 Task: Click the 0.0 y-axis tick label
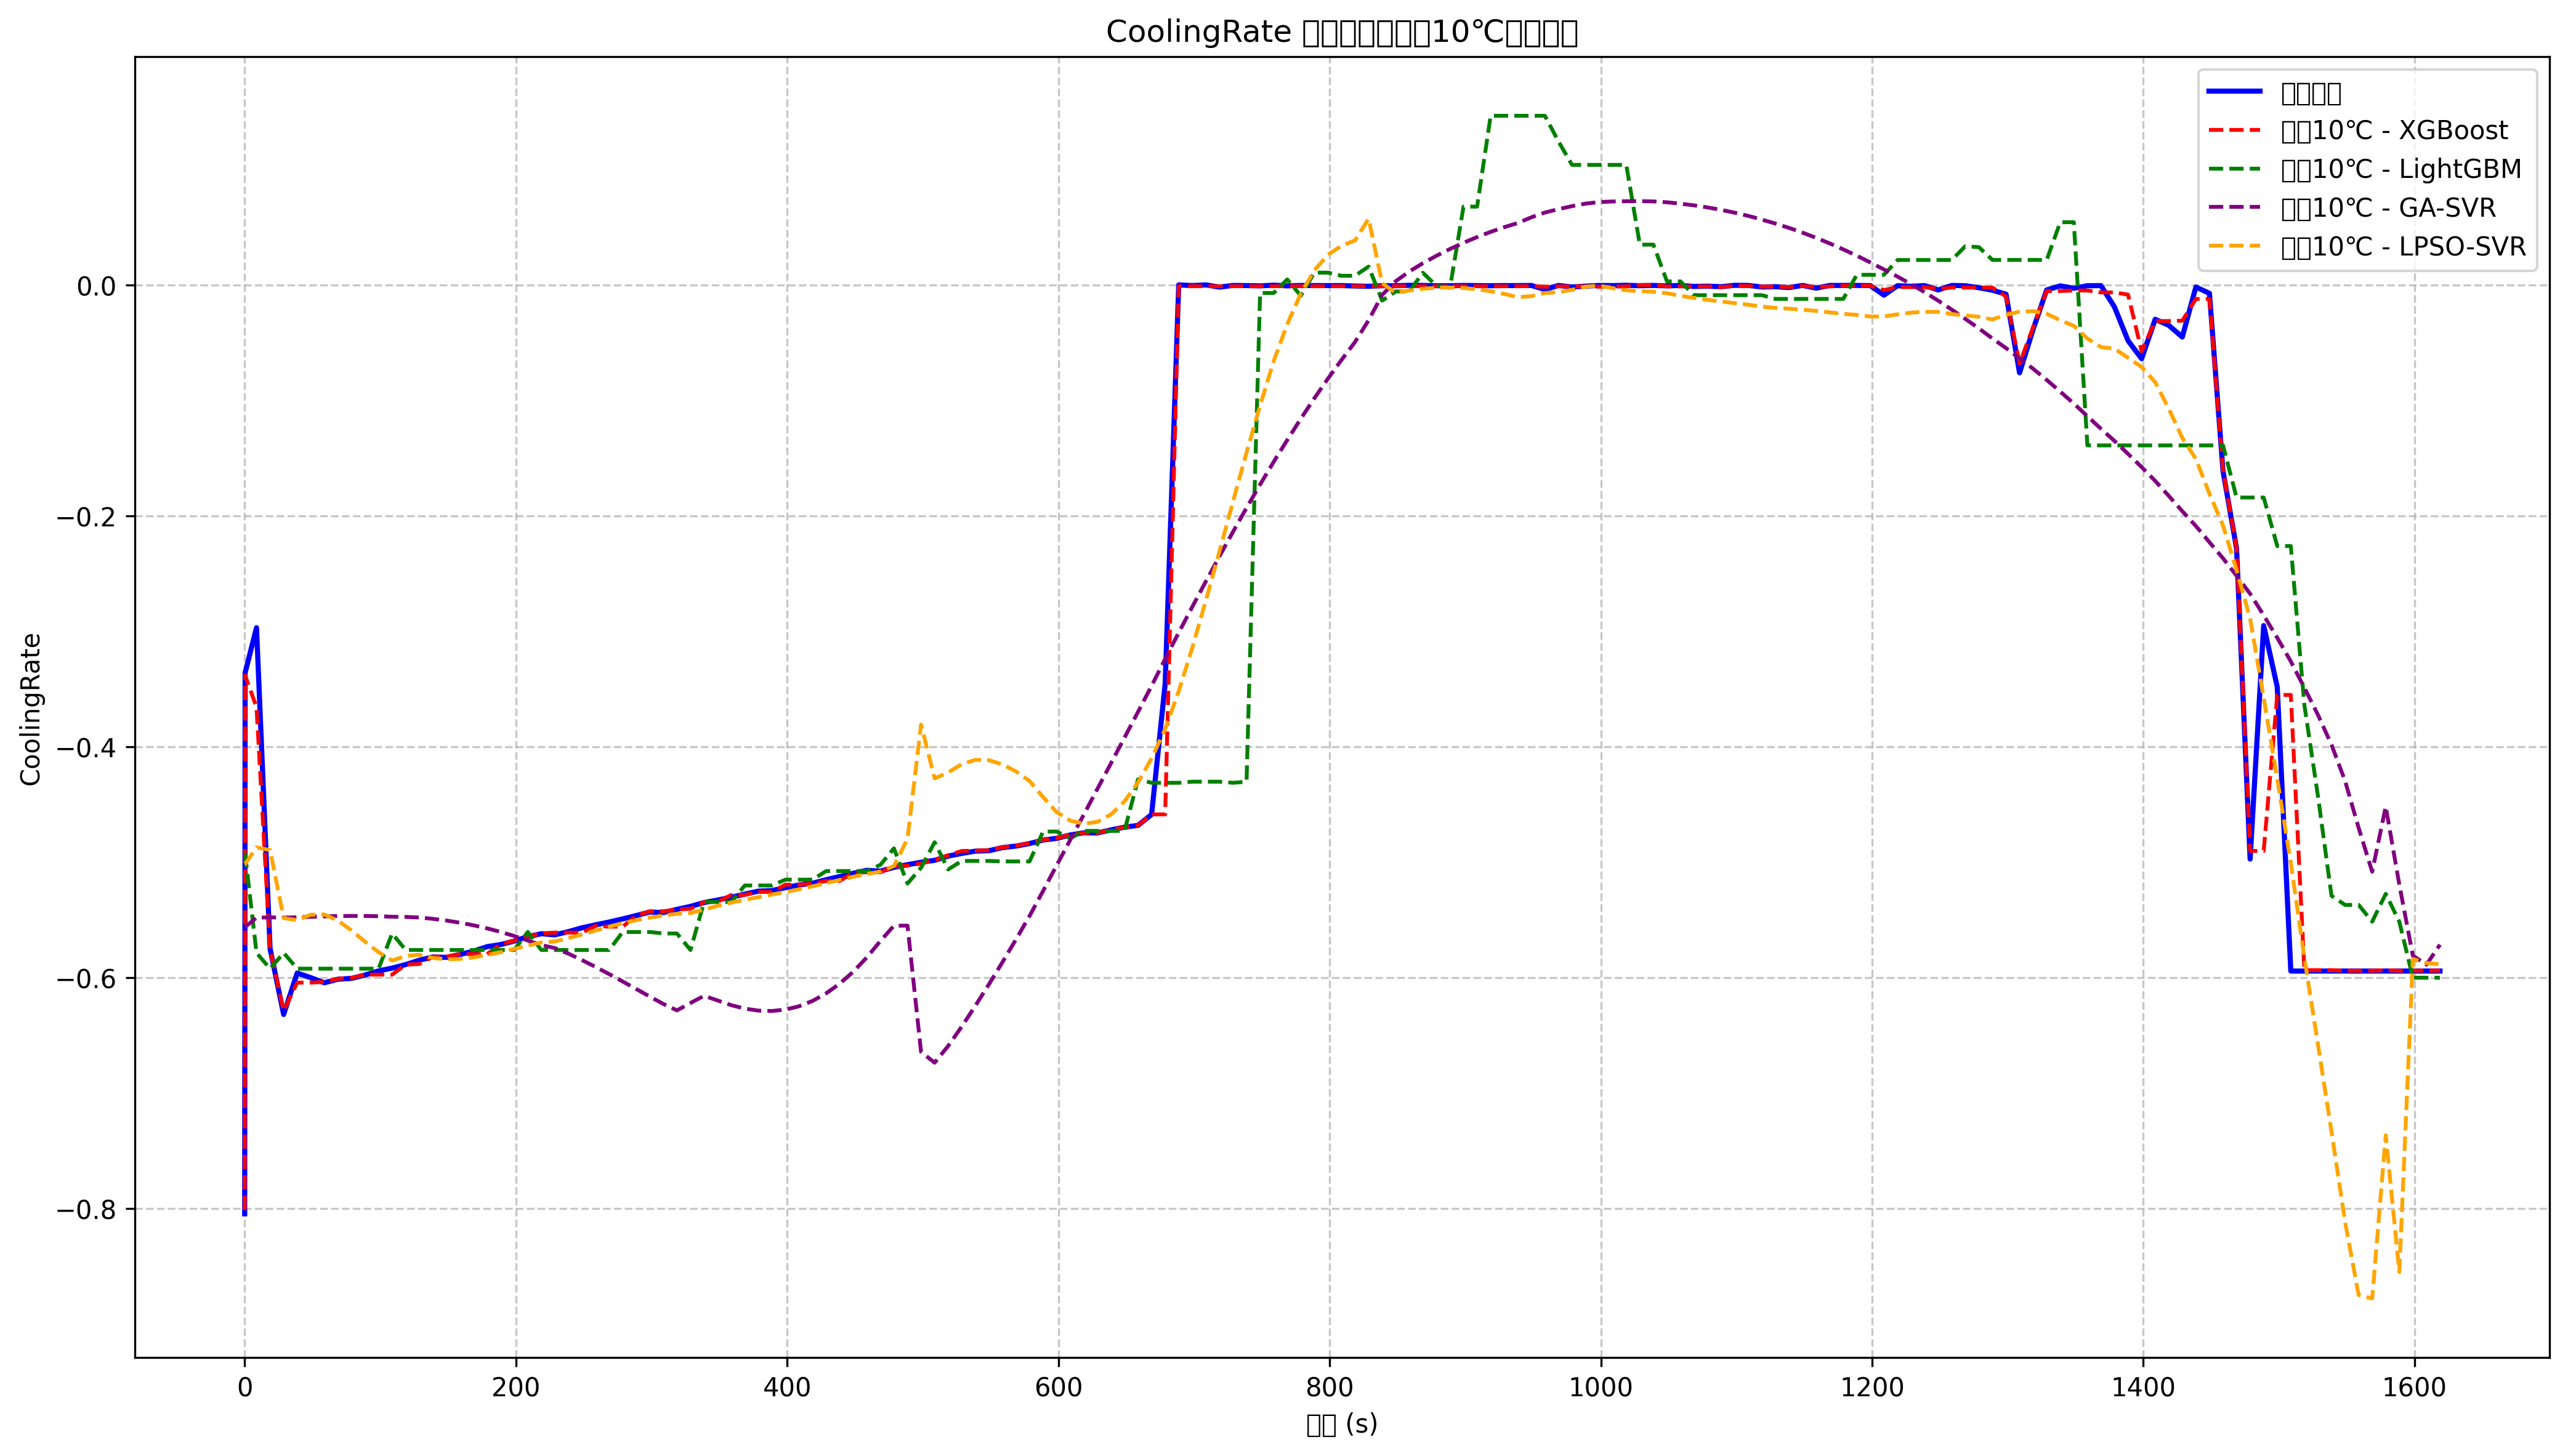click(x=96, y=287)
